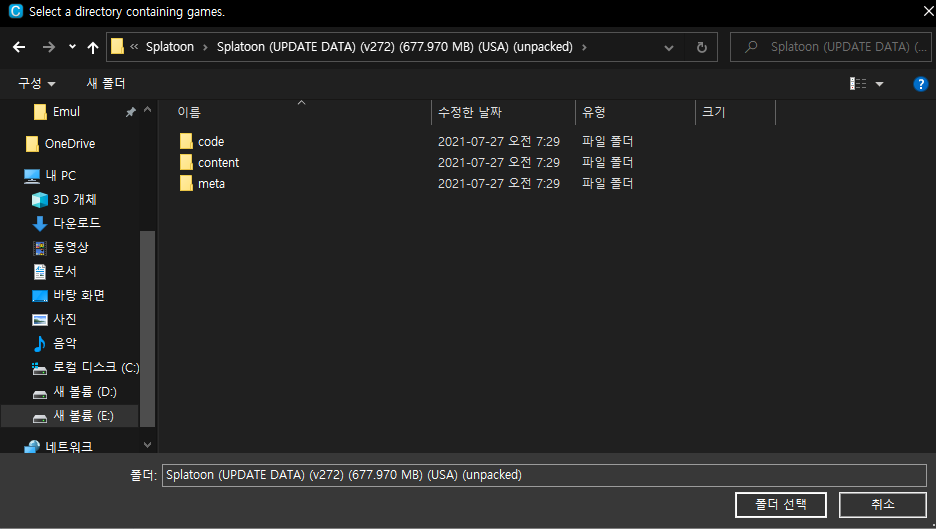Select the meta folder

click(211, 183)
